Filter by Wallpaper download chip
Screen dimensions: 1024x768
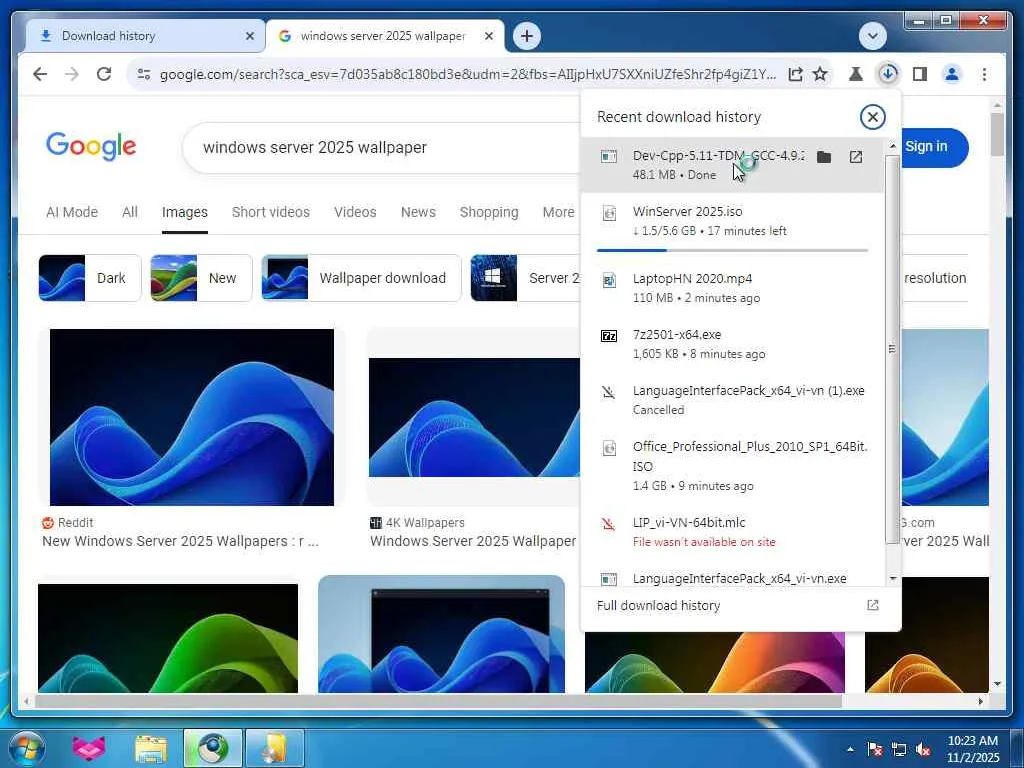(361, 278)
